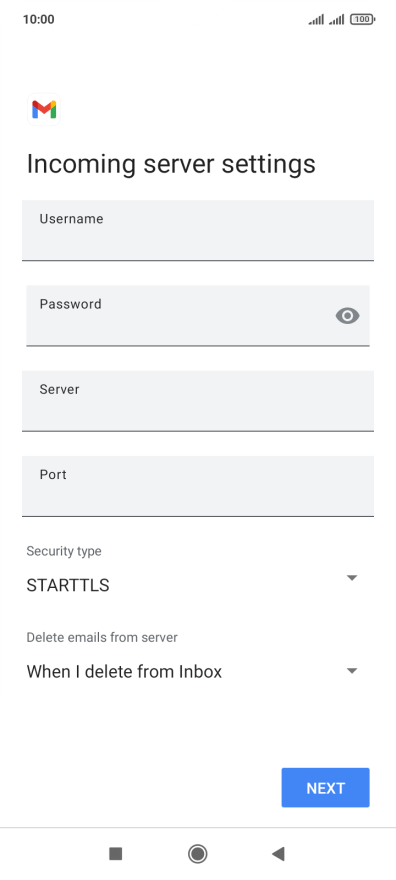Focus the Server input field
396x880 pixels.
click(x=198, y=401)
